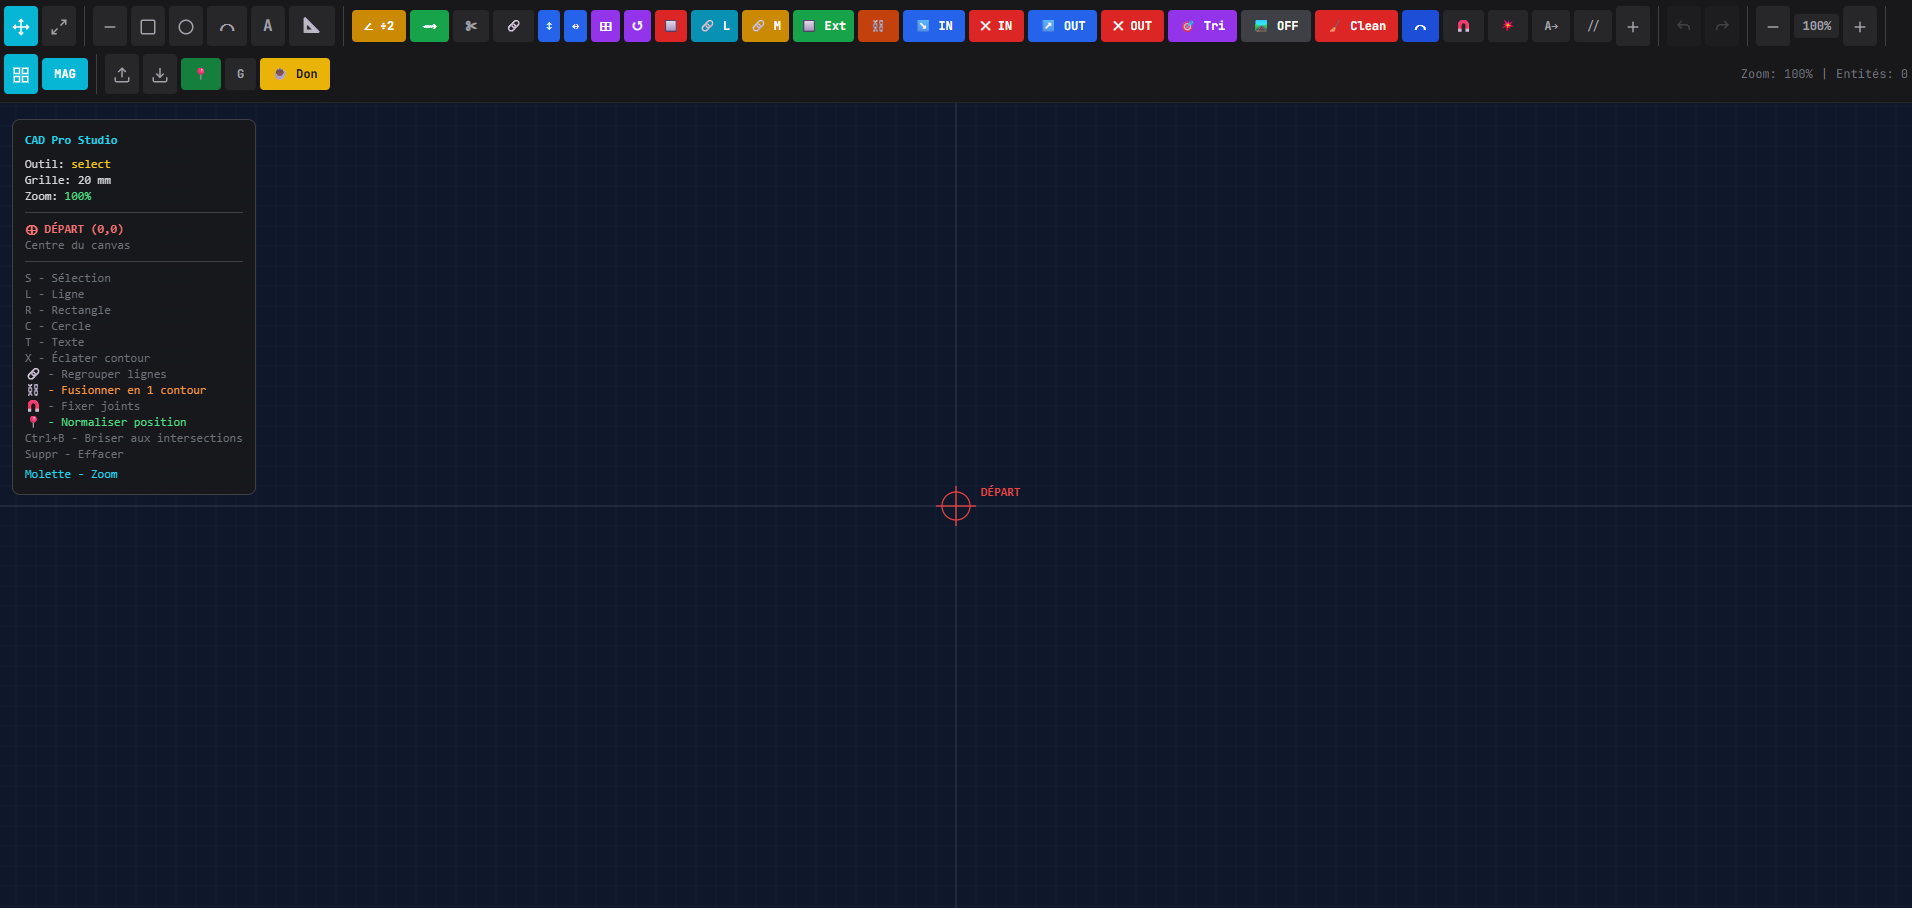Click the dark orange merge contour chain icon
This screenshot has width=1912, height=908.
(x=878, y=26)
